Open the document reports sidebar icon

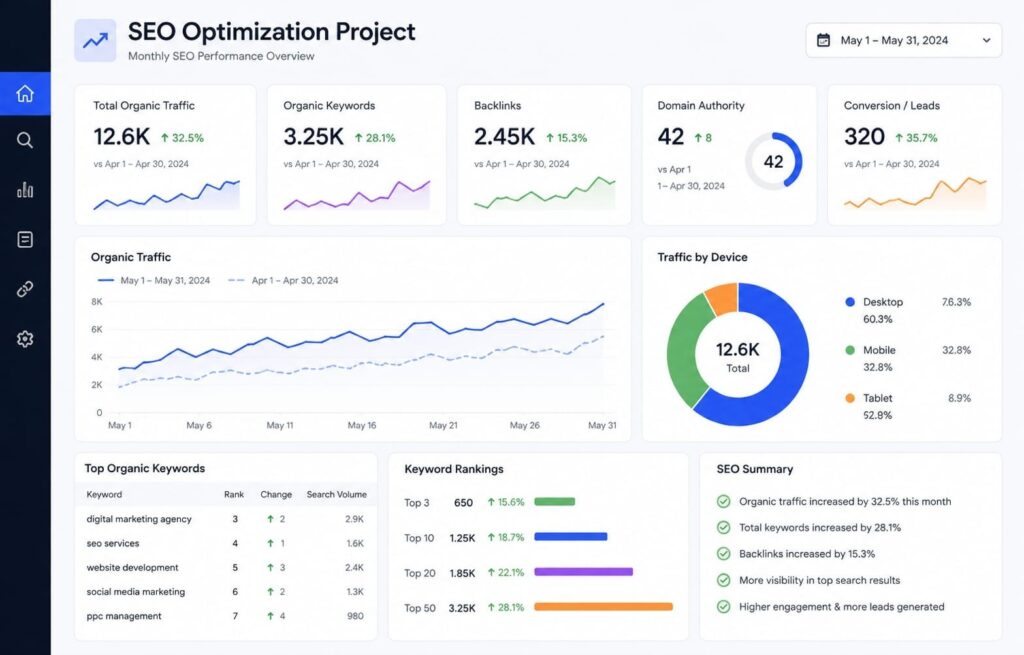pos(25,240)
